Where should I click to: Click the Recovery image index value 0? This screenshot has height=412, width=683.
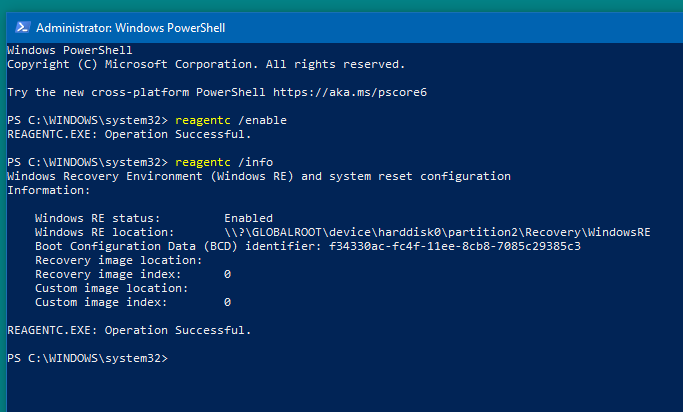click(x=227, y=274)
